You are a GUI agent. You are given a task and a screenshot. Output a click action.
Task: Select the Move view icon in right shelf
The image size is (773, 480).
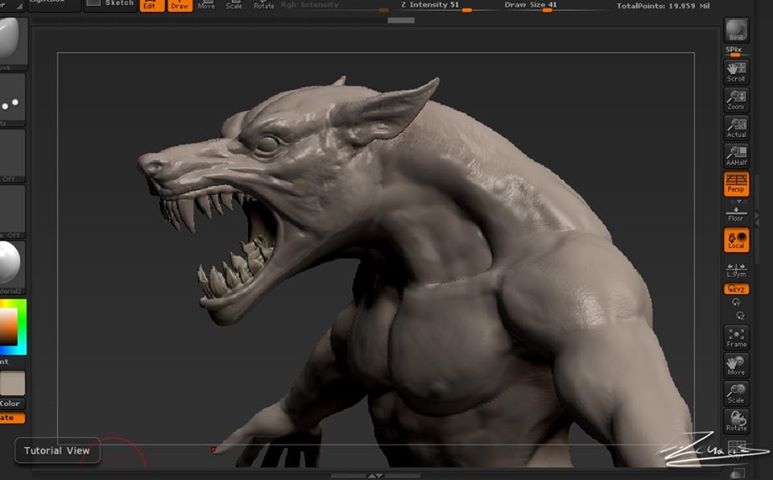pyautogui.click(x=736, y=365)
